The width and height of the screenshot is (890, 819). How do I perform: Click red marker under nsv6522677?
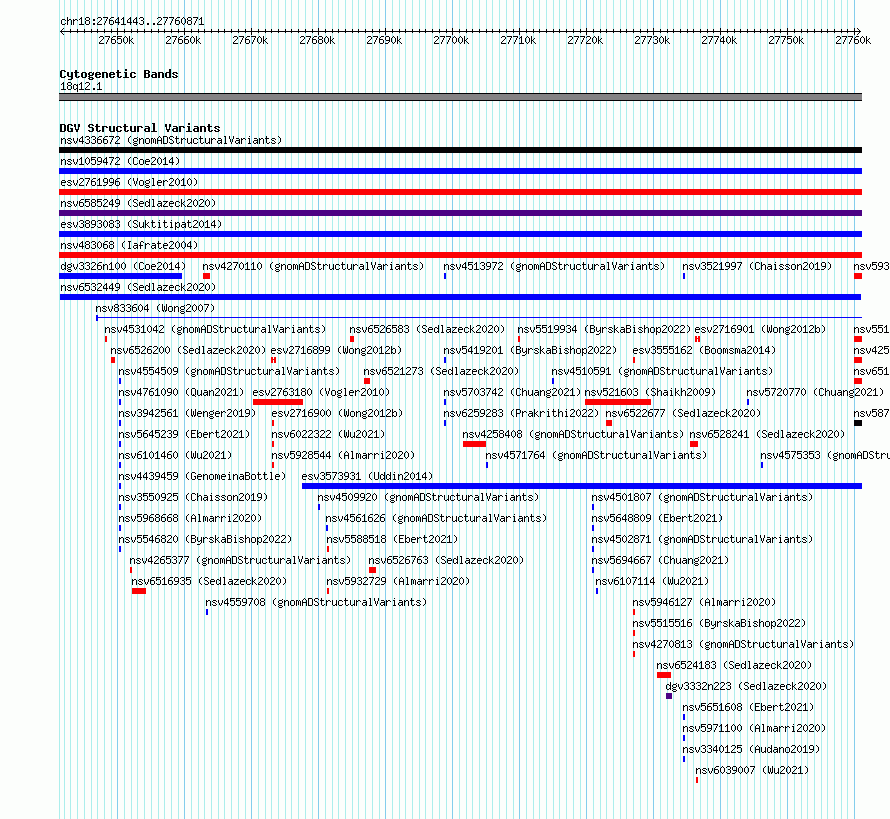coord(608,423)
